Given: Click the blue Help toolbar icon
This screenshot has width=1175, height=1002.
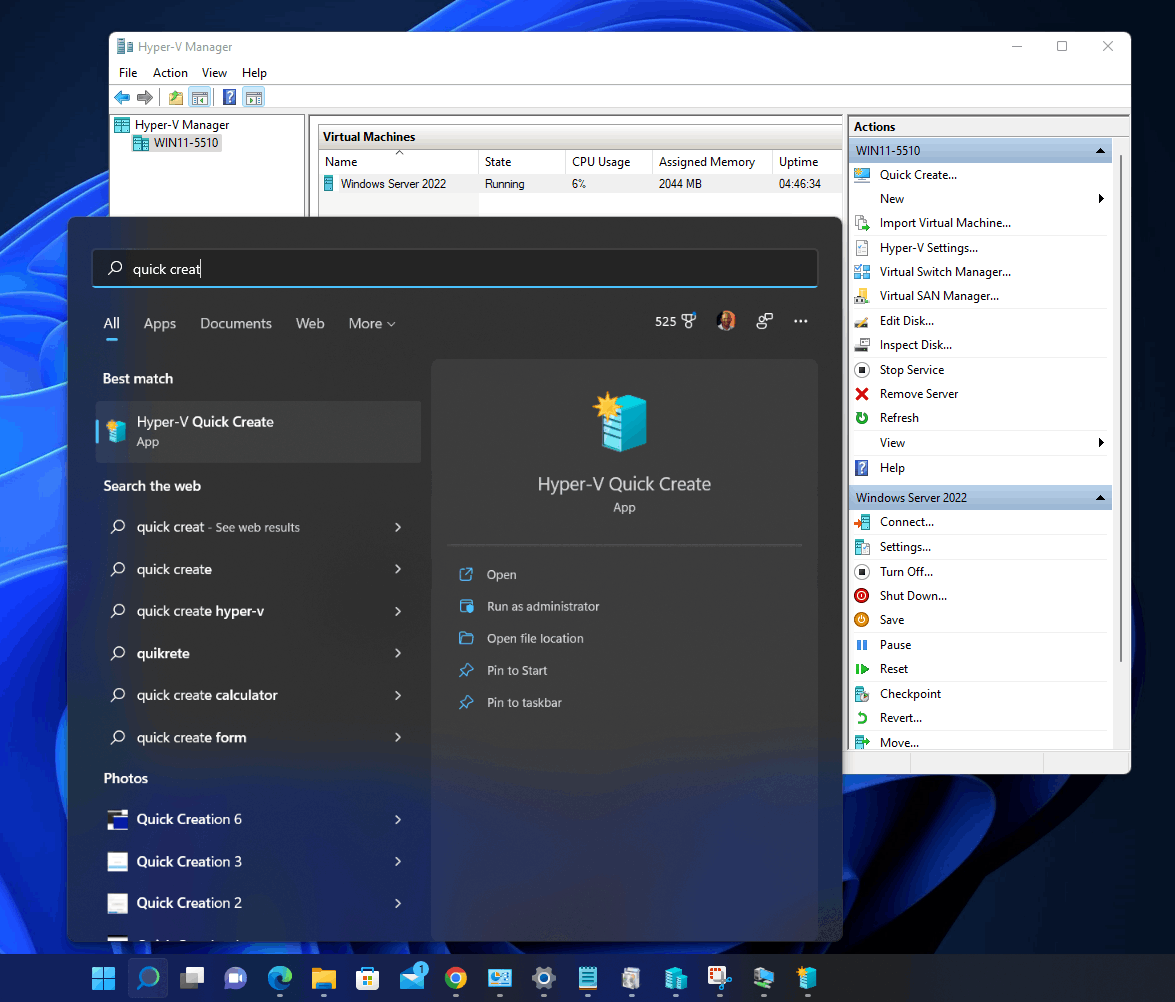Looking at the screenshot, I should pos(229,97).
